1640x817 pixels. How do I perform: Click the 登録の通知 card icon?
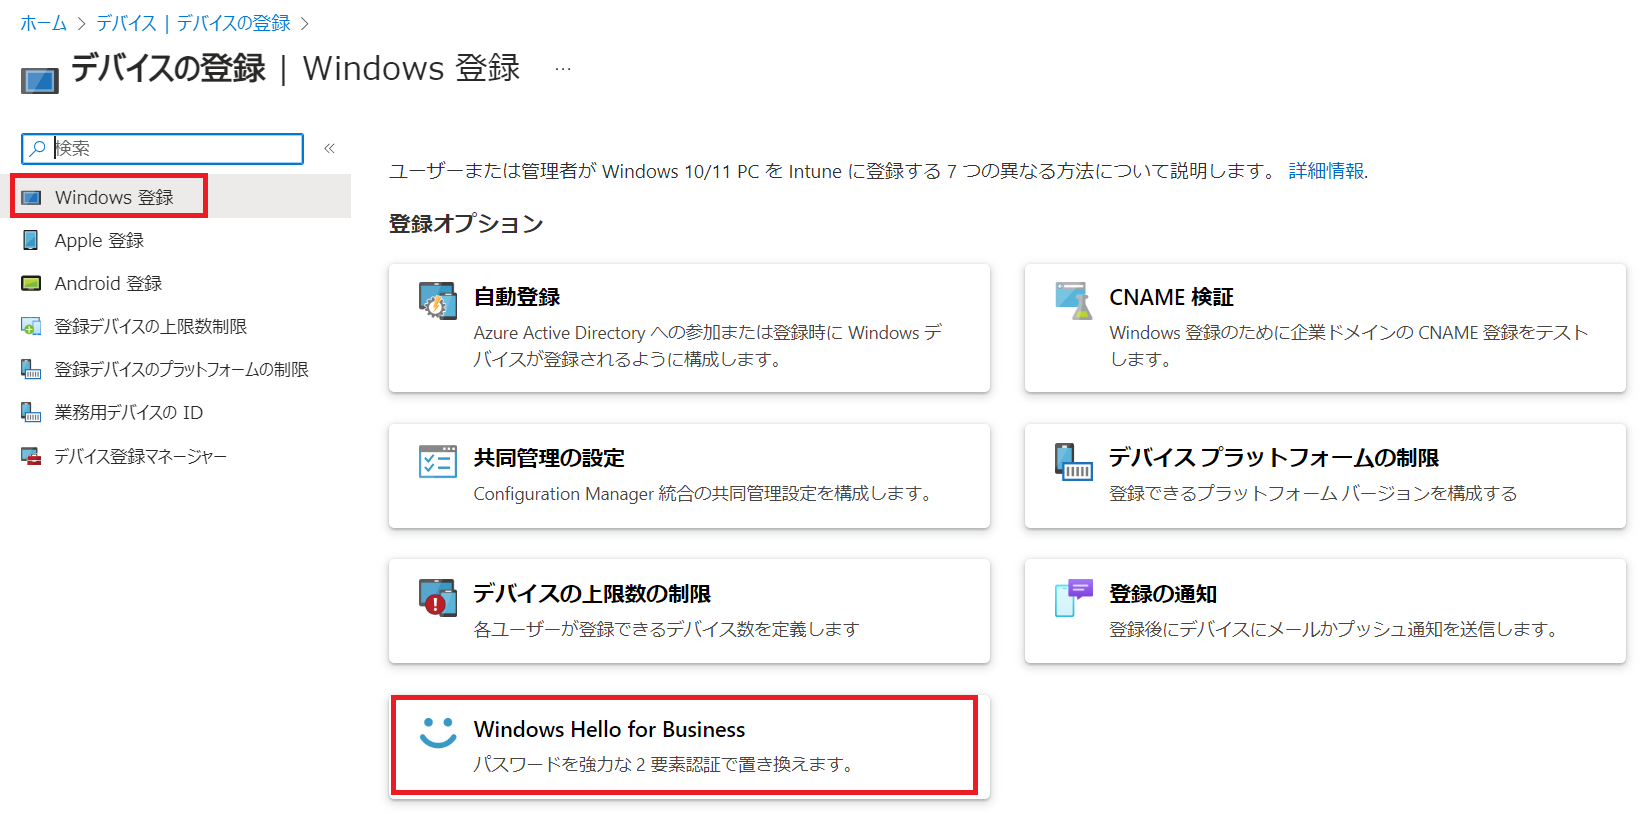1073,597
